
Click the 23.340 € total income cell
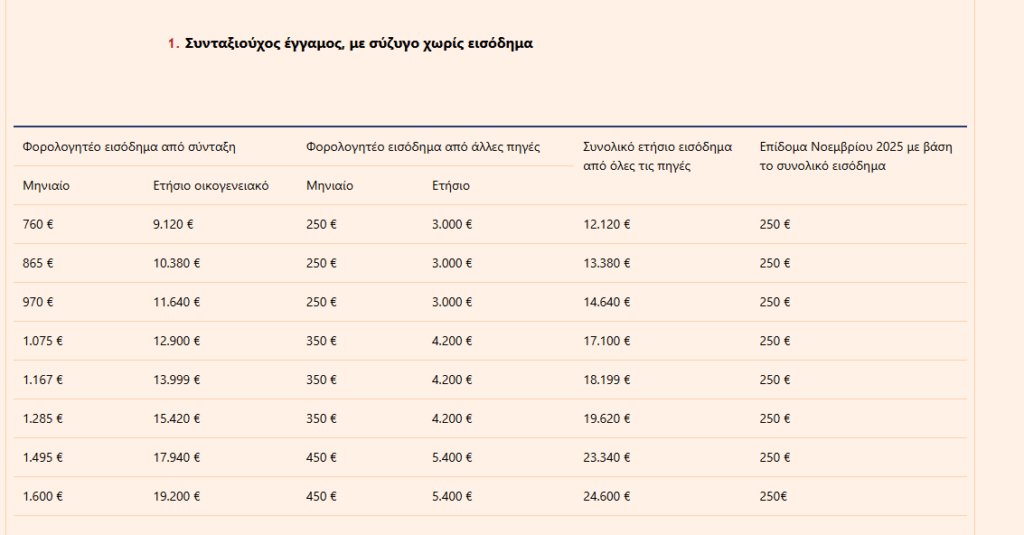tap(606, 458)
